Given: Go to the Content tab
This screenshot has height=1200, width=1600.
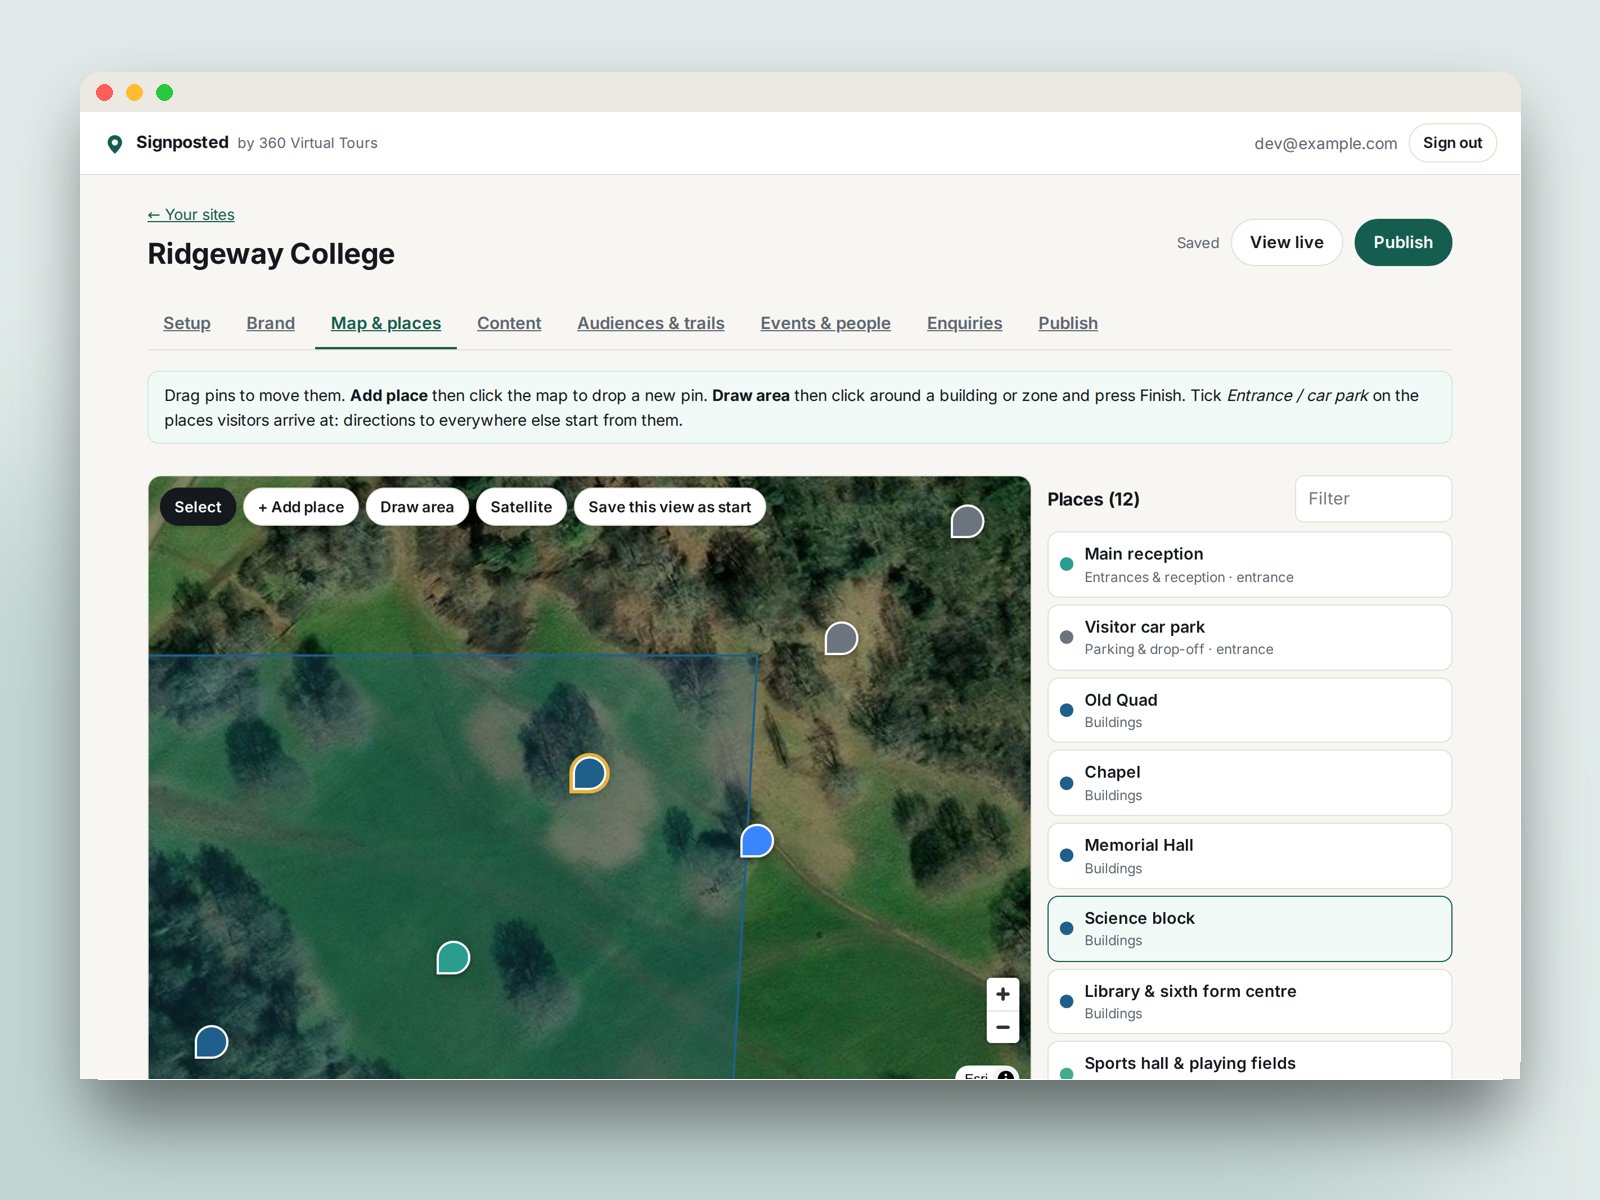Looking at the screenshot, I should point(509,323).
